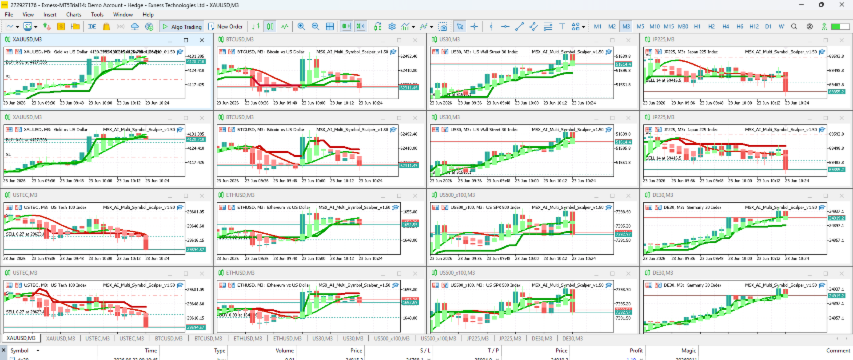Toggle chart auto-scroll to latest bar
Screen dimensions: 853x360
coord(345,26)
